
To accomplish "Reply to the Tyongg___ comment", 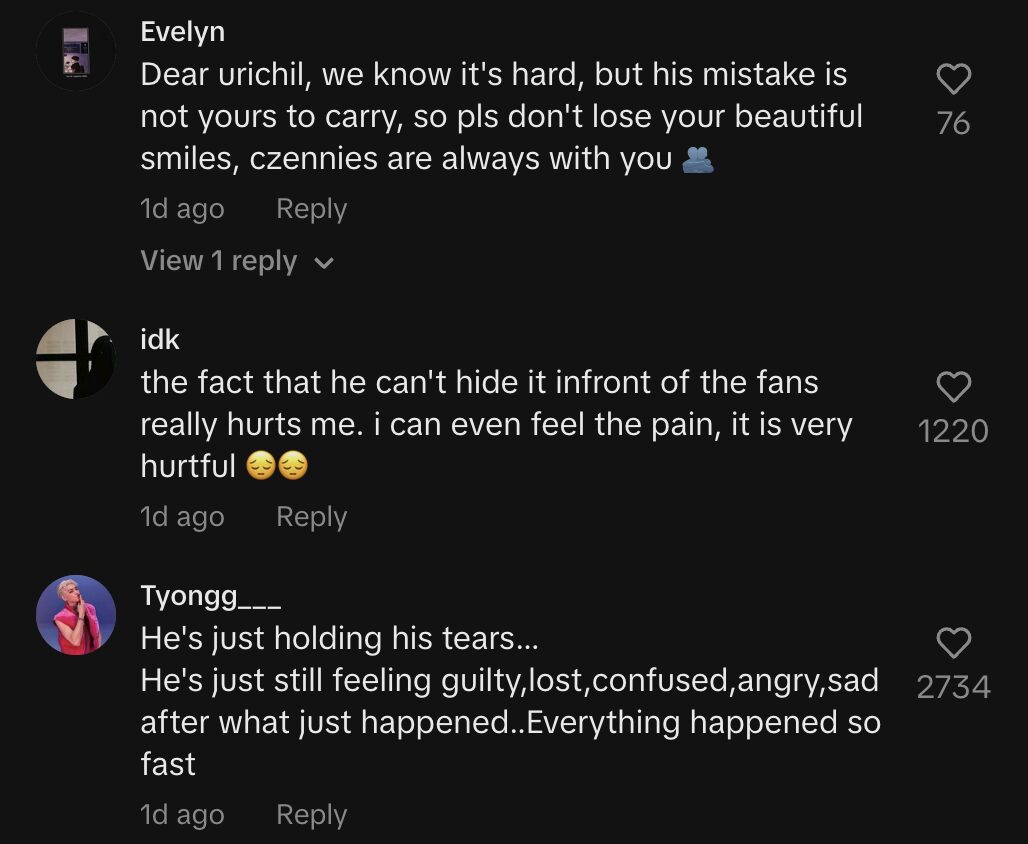I will [311, 815].
